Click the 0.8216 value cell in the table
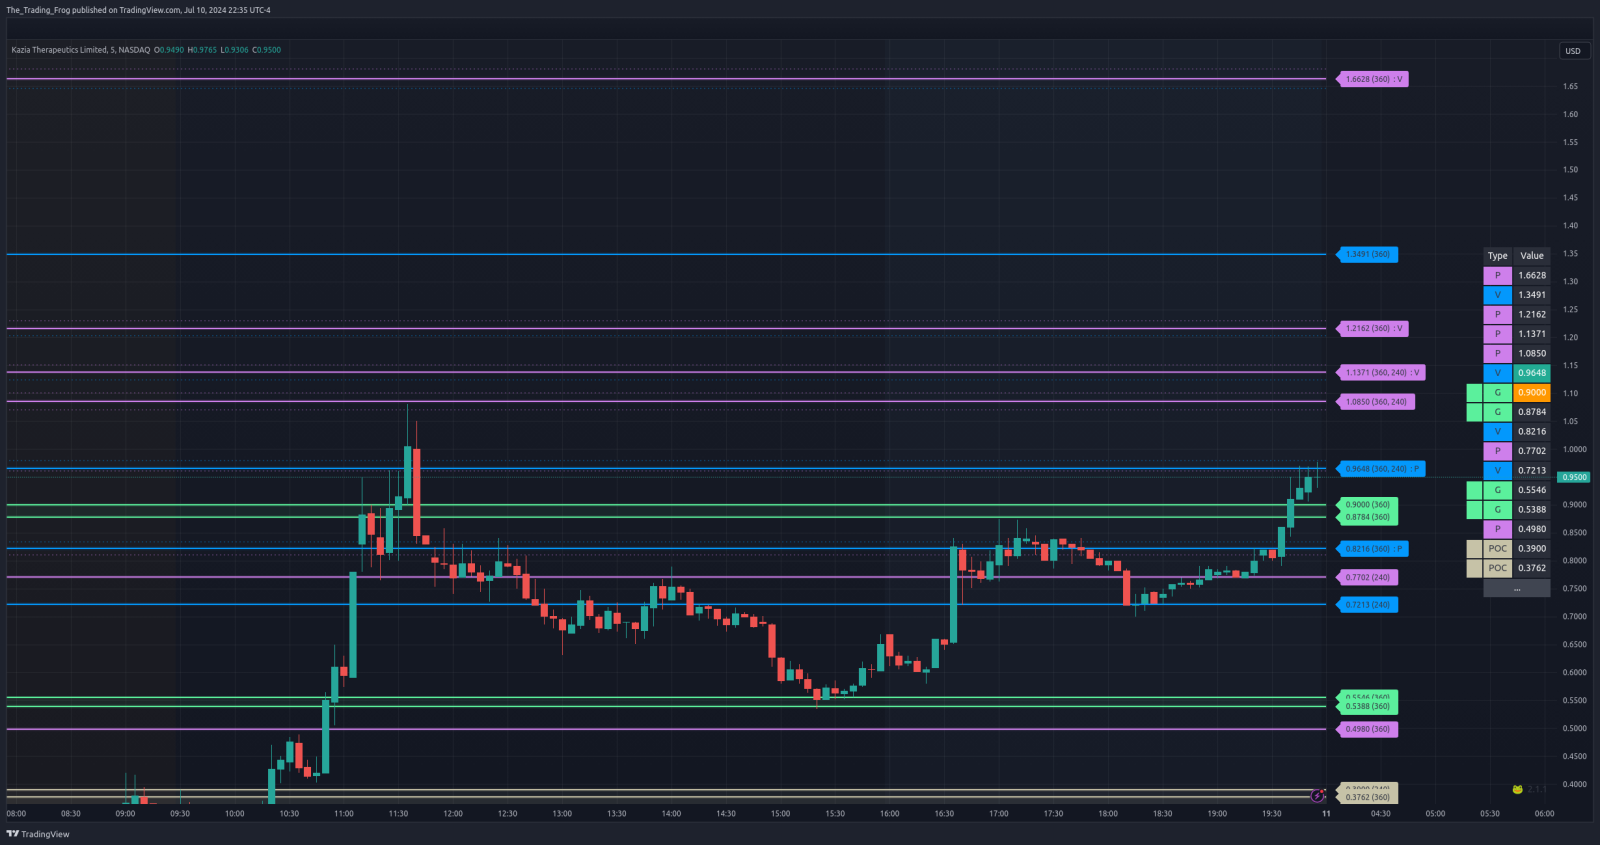Image resolution: width=1600 pixels, height=845 pixels. tap(1532, 432)
